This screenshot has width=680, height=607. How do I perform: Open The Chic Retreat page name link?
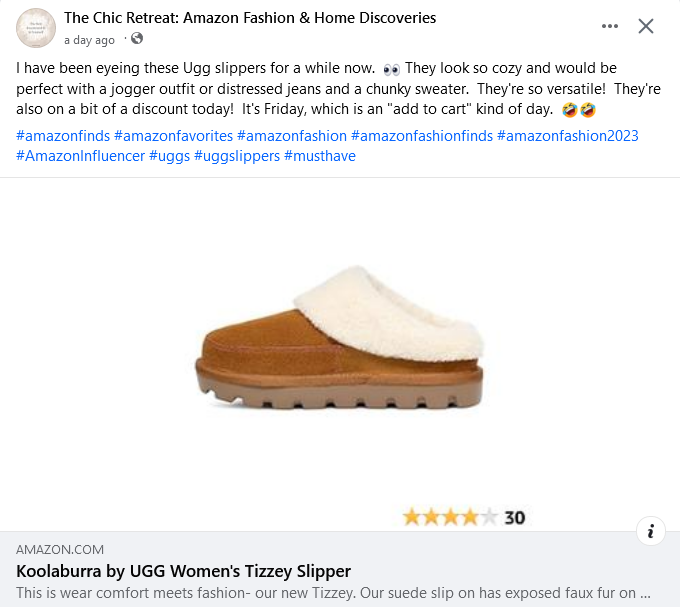pyautogui.click(x=249, y=18)
